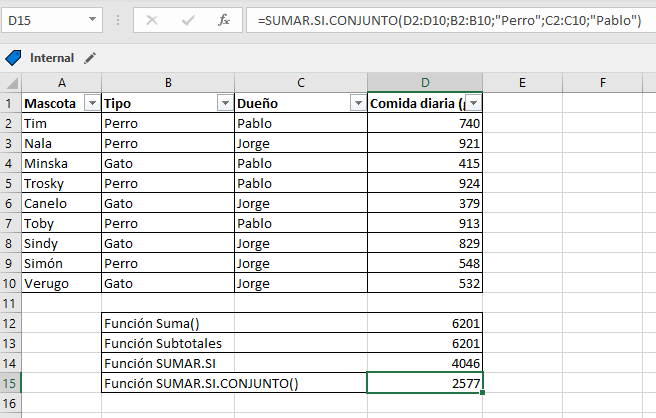Select the Jorge cell in Nala's row
The height and width of the screenshot is (418, 656).
[301, 144]
